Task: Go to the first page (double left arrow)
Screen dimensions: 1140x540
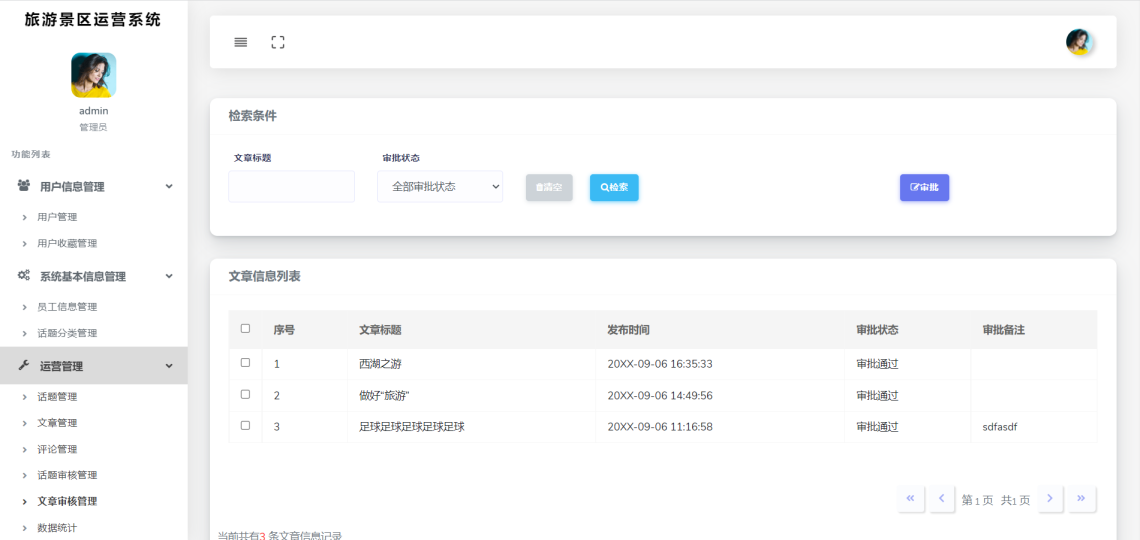Action: [x=910, y=499]
